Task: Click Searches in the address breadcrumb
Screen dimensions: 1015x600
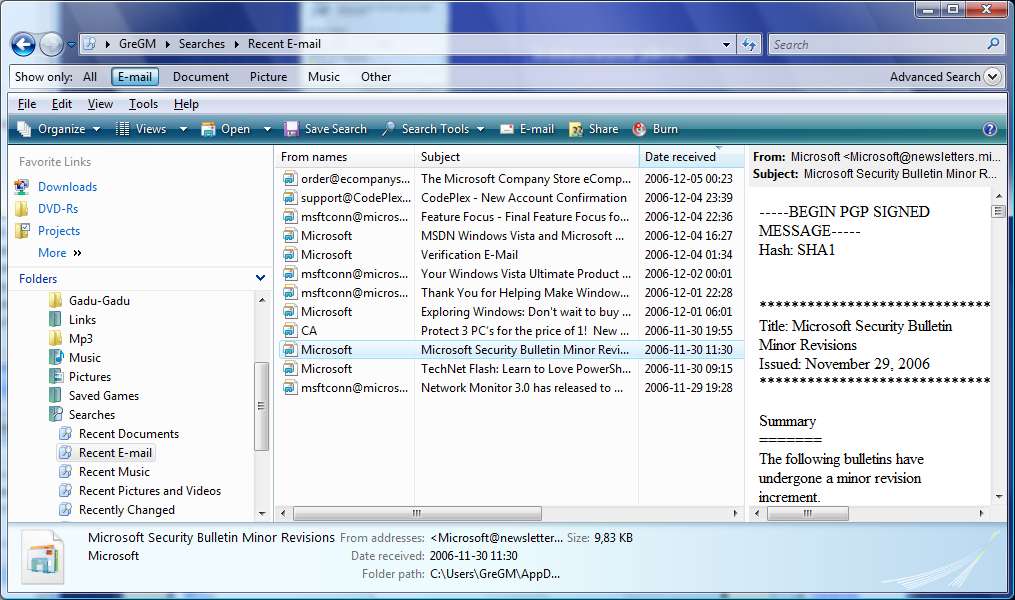Action: (201, 44)
